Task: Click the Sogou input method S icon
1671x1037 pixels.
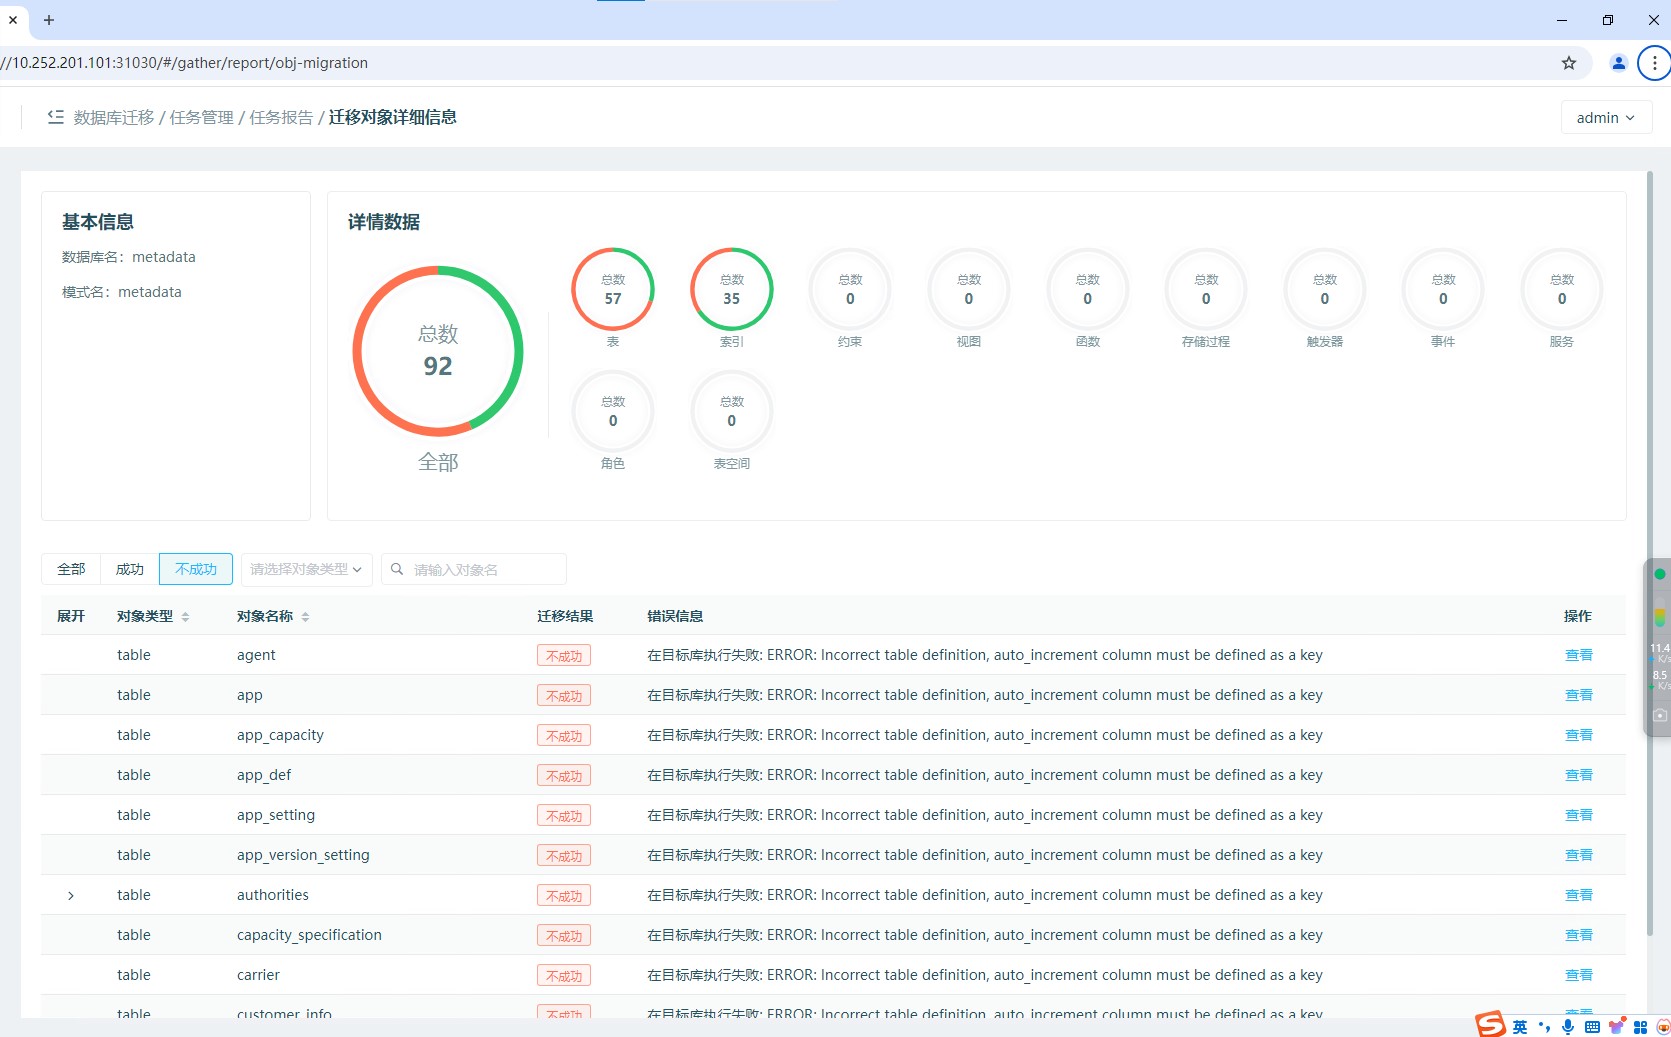Action: [1490, 1024]
